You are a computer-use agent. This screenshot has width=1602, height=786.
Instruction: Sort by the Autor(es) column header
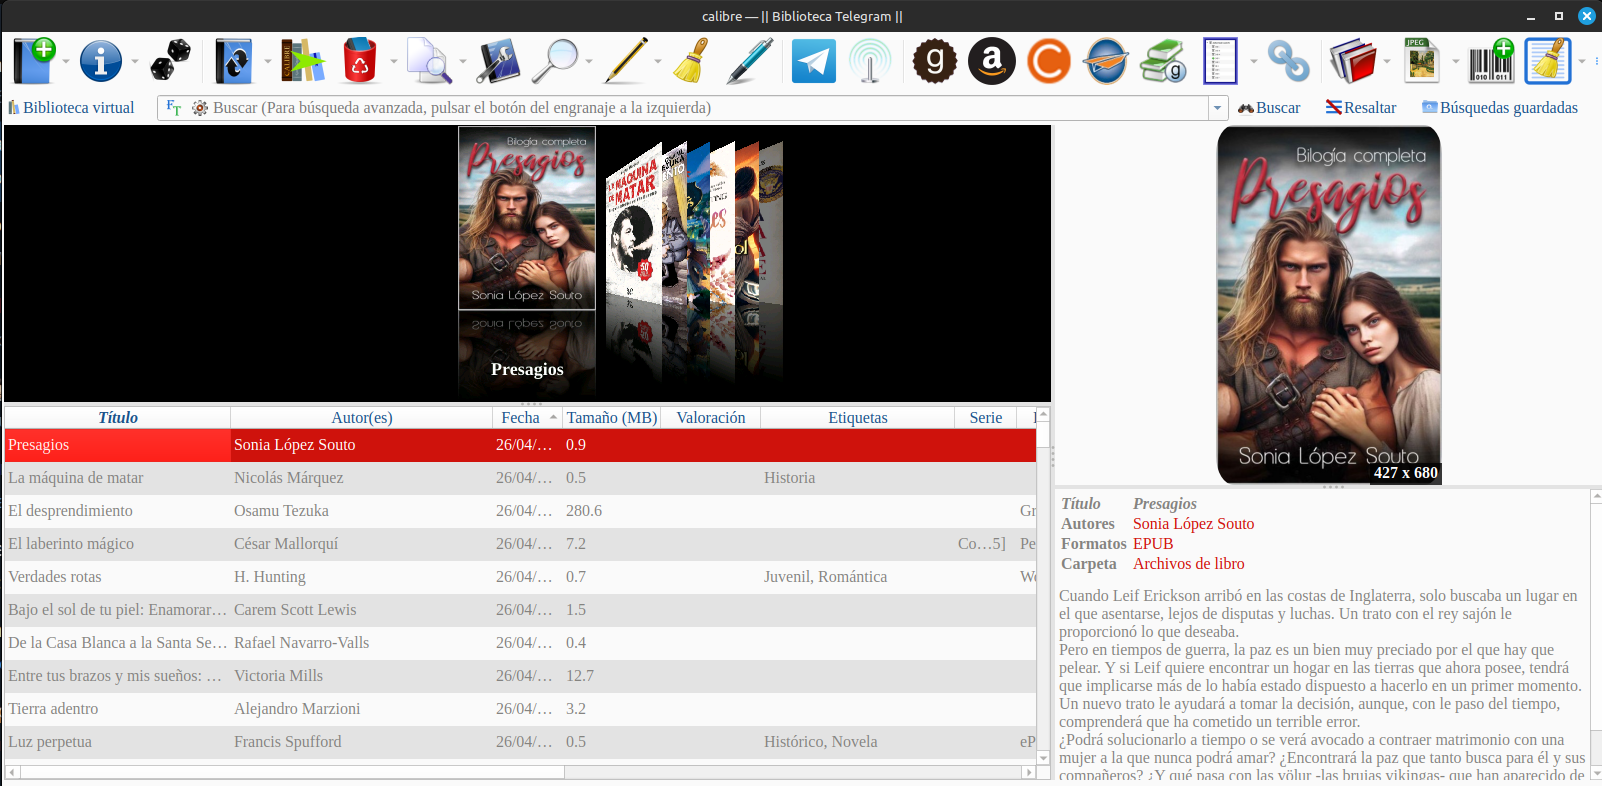[362, 417]
